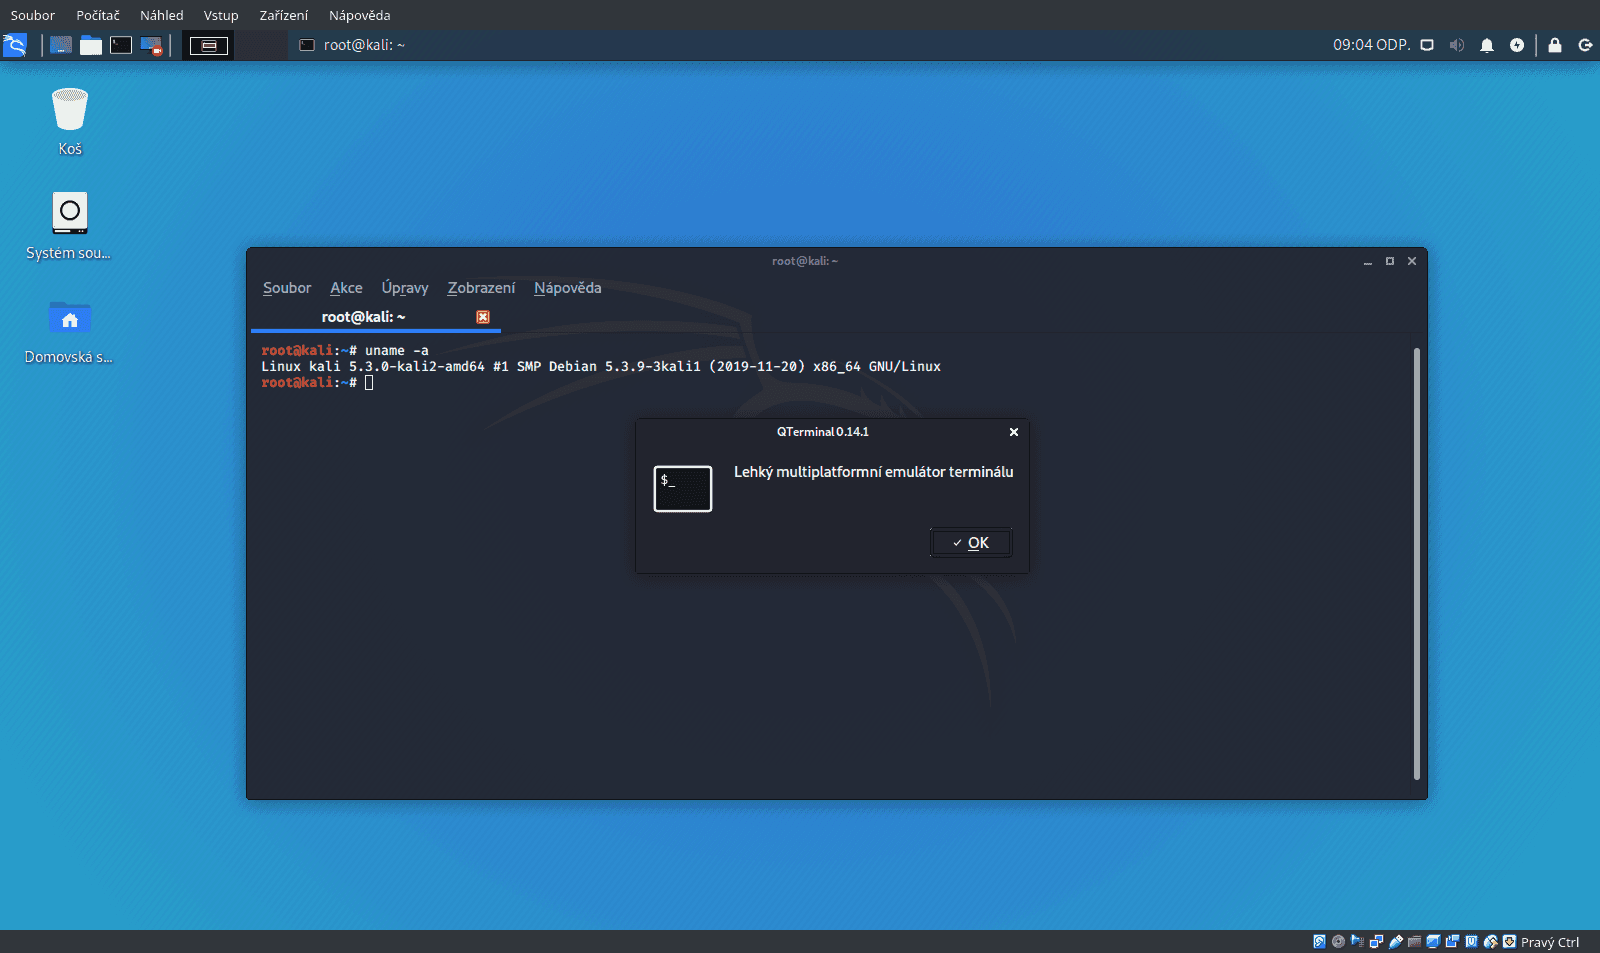Open the Zařízení menu in the VirtualBox menu bar

coord(283,15)
